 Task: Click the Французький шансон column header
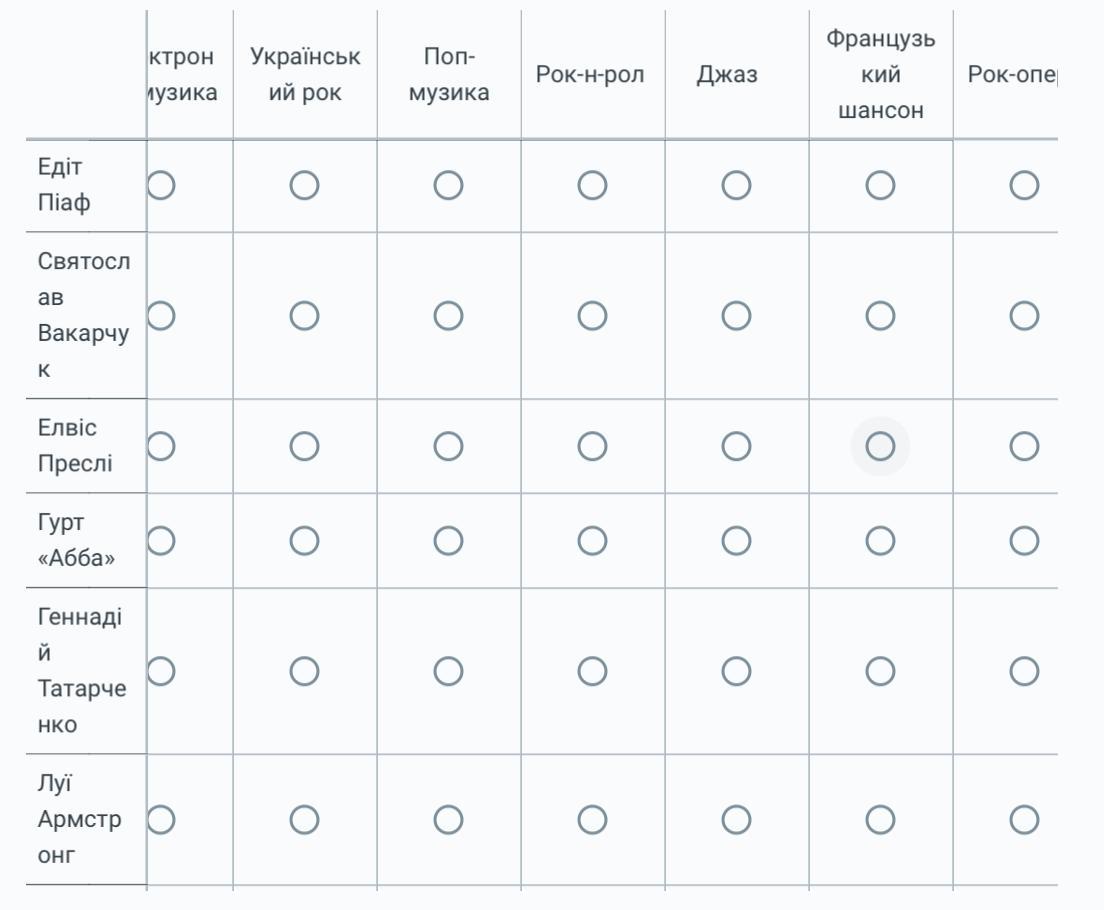pyautogui.click(x=880, y=75)
